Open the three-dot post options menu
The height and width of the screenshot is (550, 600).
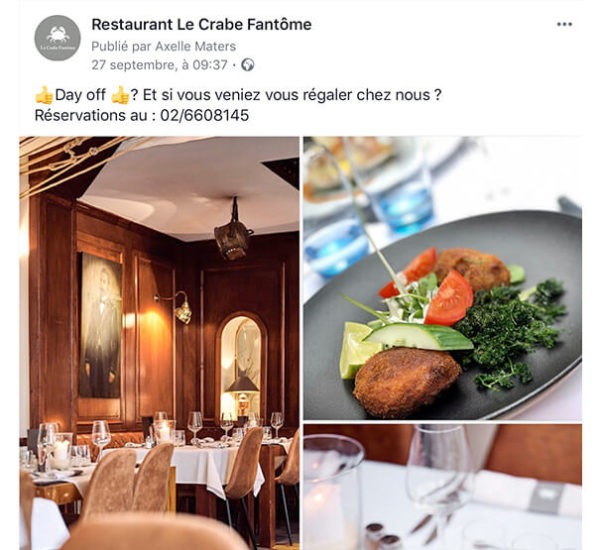coord(564,24)
